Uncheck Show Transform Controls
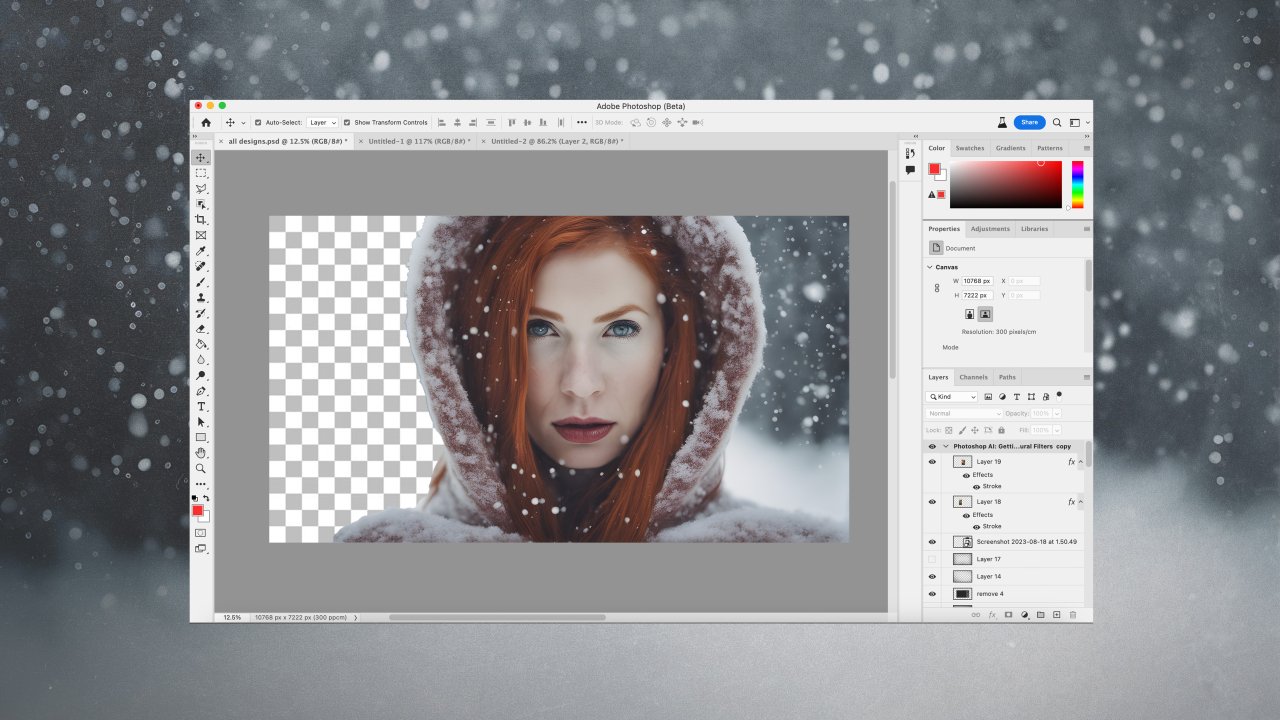 pos(349,122)
